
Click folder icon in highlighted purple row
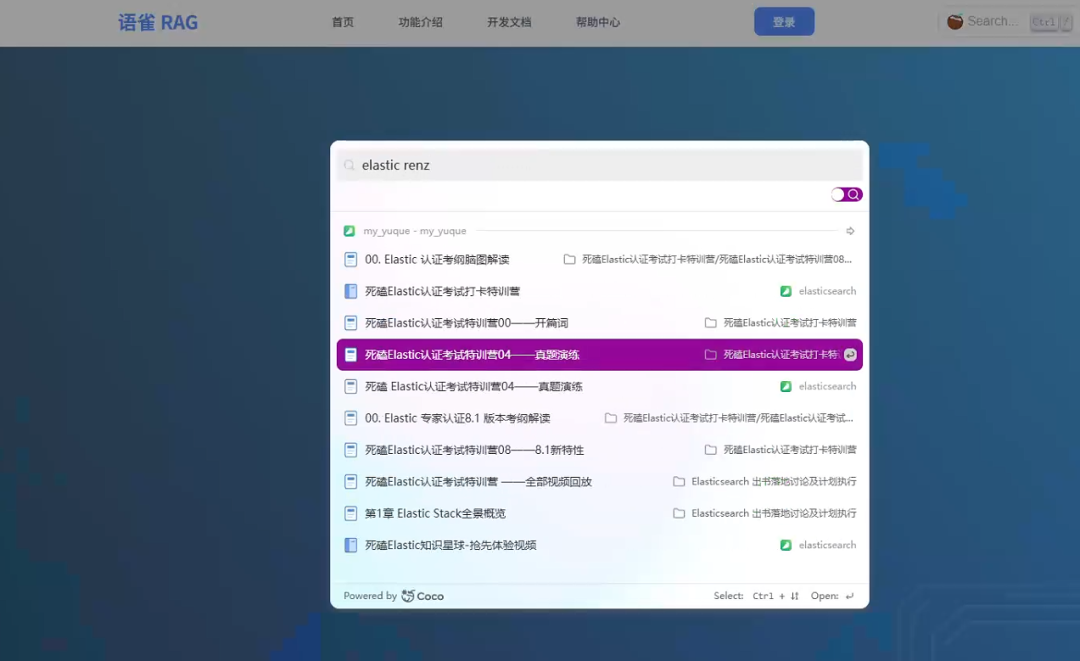click(x=711, y=355)
